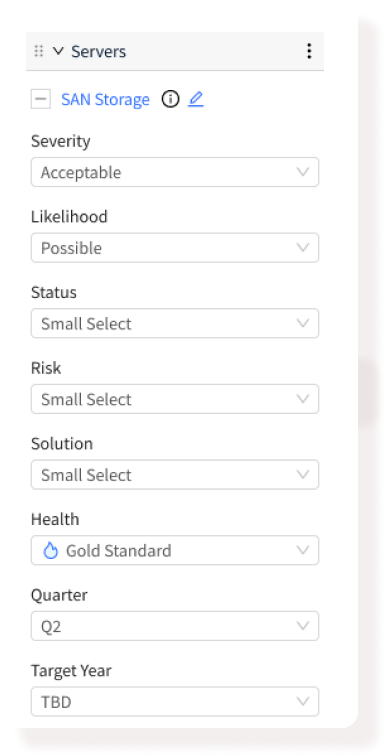Click the arrow in the Risk select field
The image size is (386, 756).
tap(303, 399)
